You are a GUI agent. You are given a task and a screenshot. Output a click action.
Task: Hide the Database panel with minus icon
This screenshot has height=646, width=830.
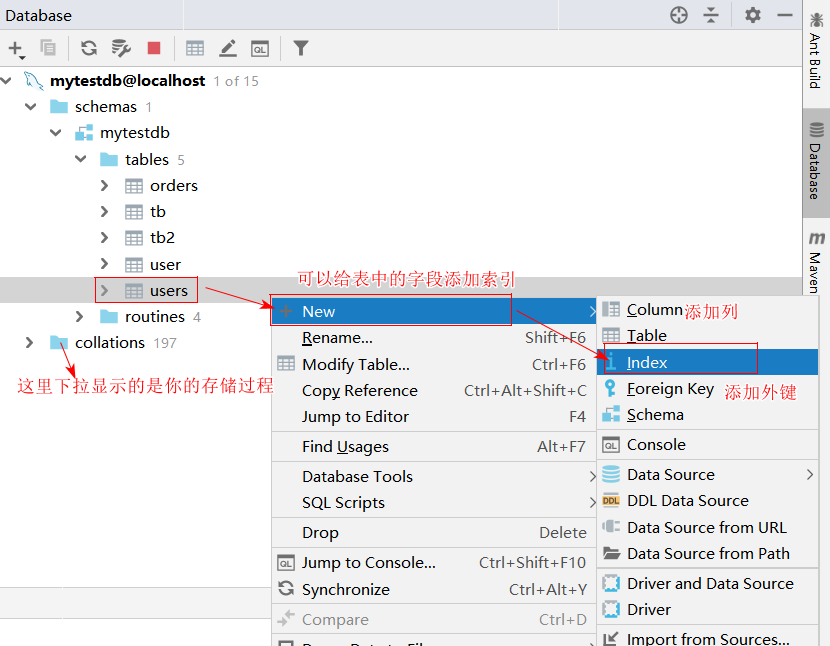tap(784, 15)
